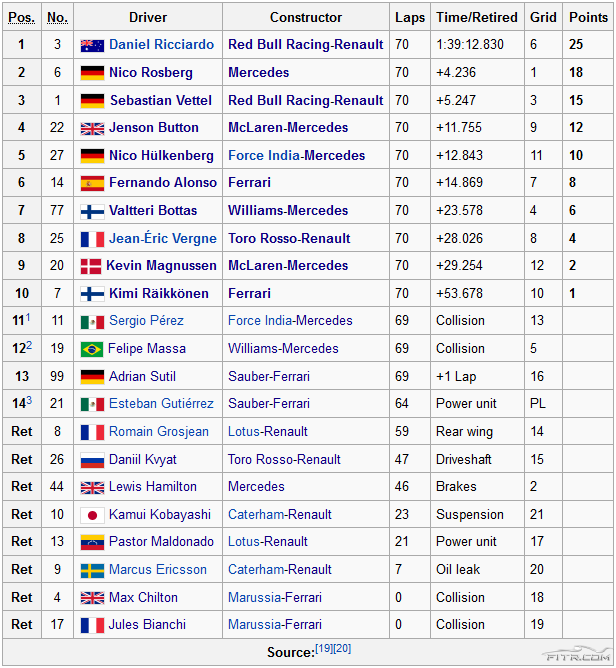Open source reference [19]
Viewport: 616px width, 668px height.
tap(325, 648)
